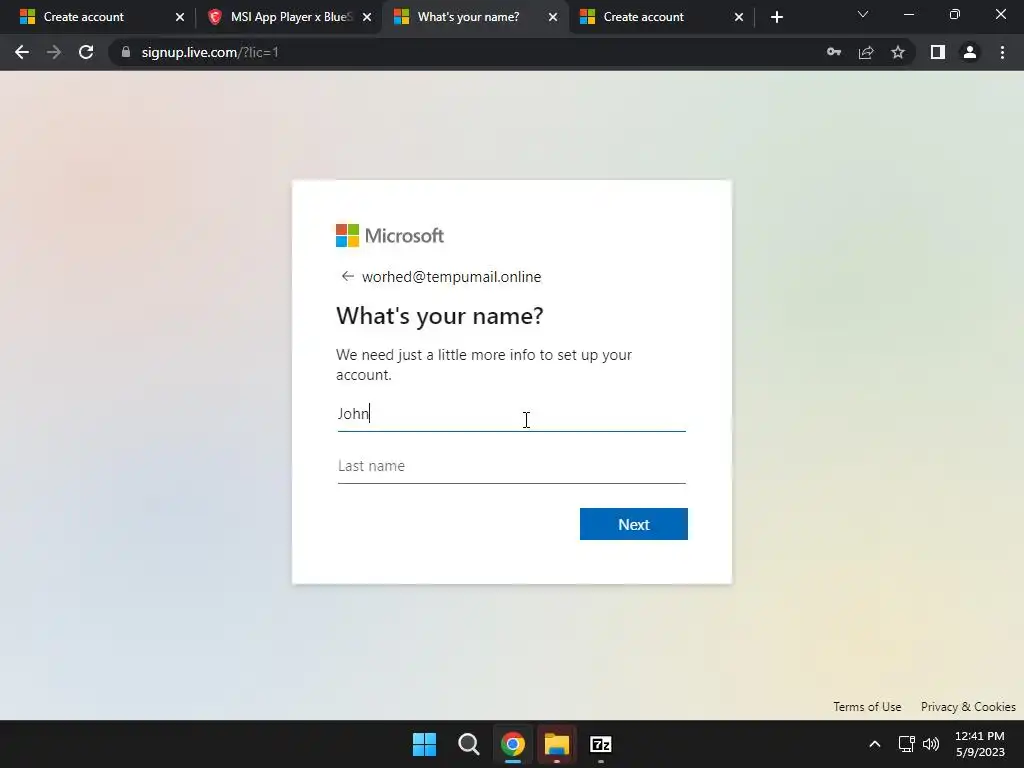Click the browser forward arrow
The height and width of the screenshot is (768, 1024).
pyautogui.click(x=54, y=52)
